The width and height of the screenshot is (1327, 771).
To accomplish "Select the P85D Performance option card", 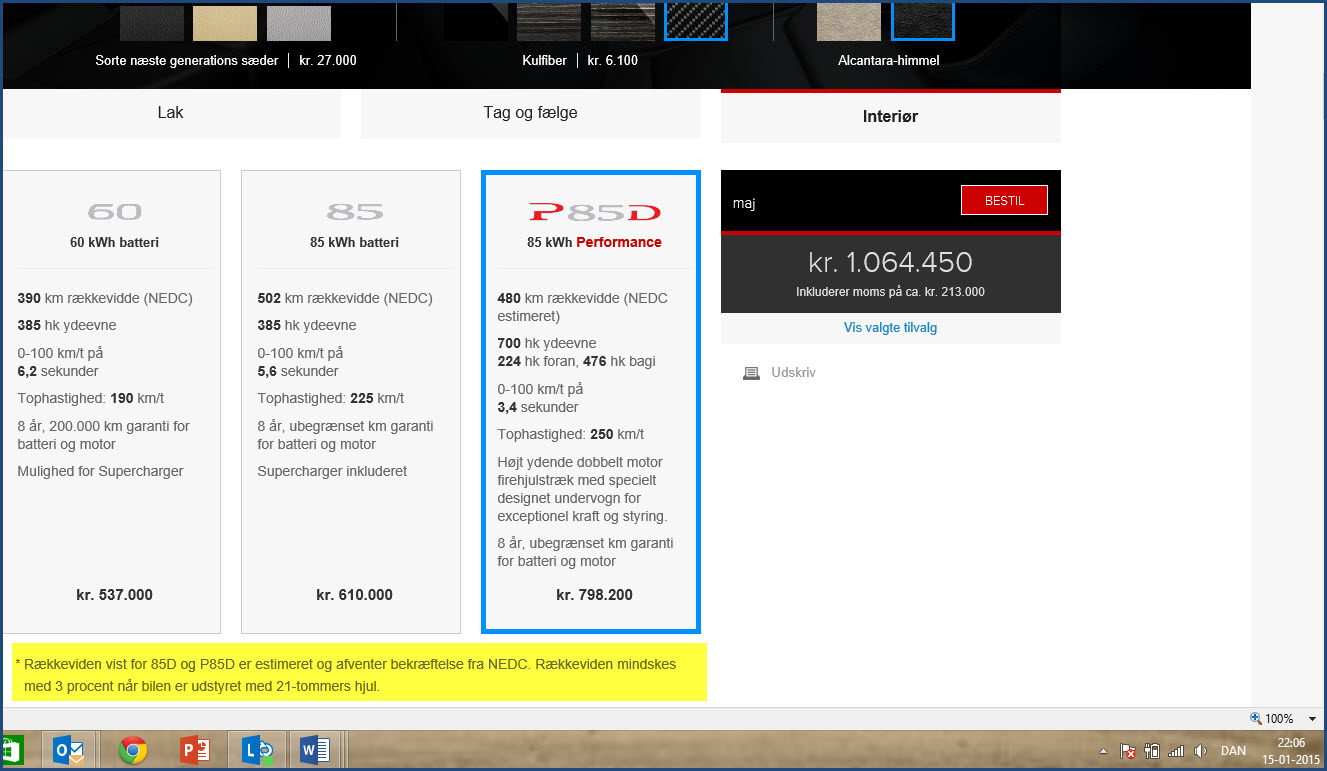I will [x=591, y=402].
